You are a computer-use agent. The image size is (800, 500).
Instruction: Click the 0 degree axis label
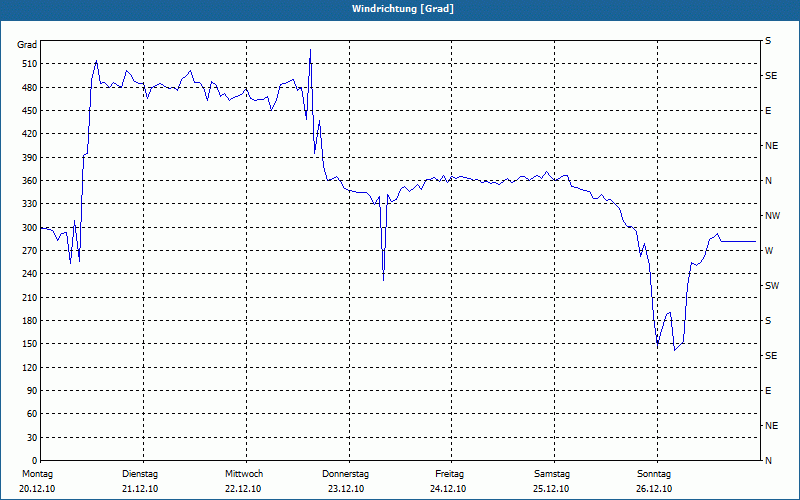point(34,461)
